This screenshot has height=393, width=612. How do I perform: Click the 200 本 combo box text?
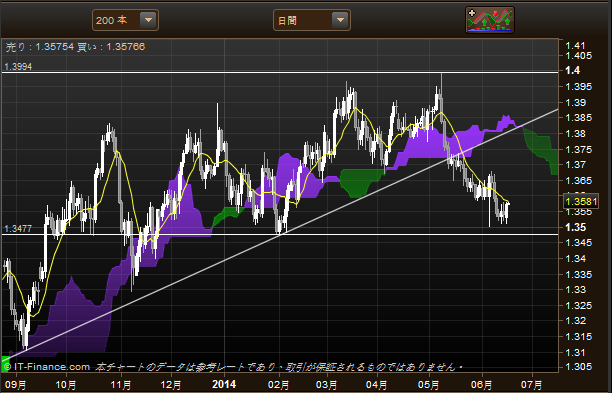(112, 20)
